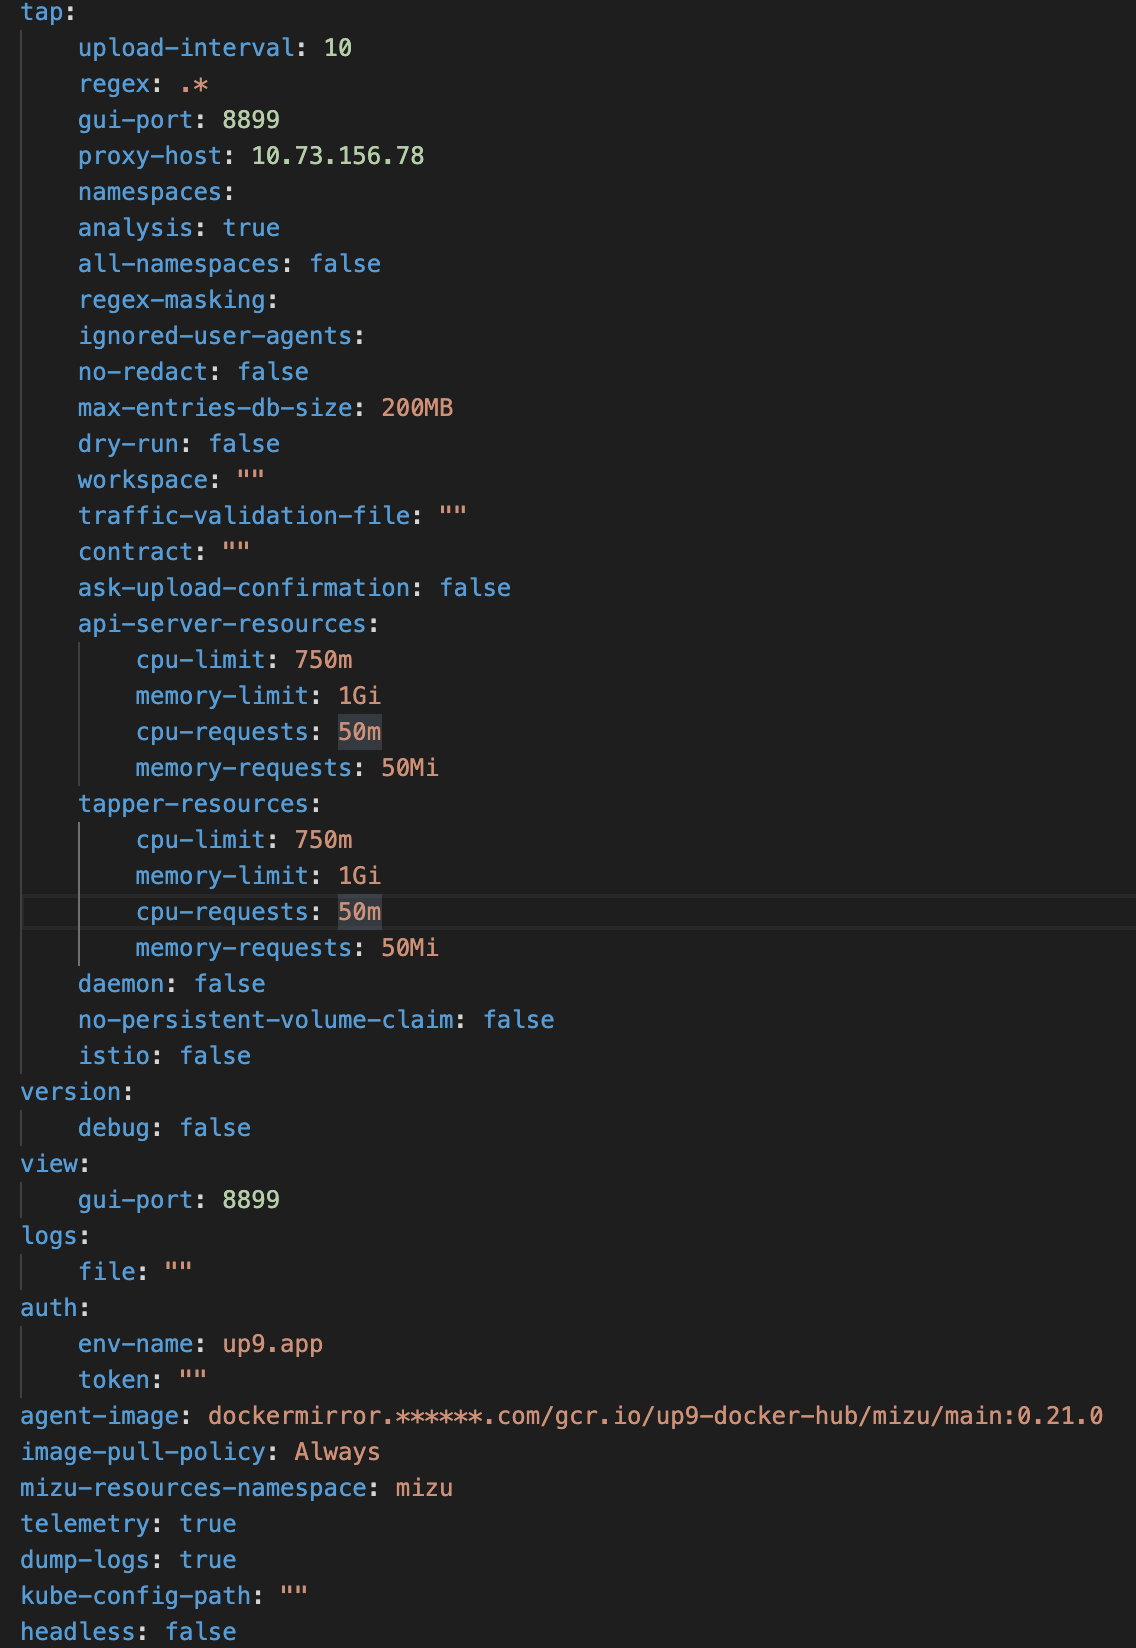
Task: Click the top-level 'logs' key
Action: tap(50, 1236)
